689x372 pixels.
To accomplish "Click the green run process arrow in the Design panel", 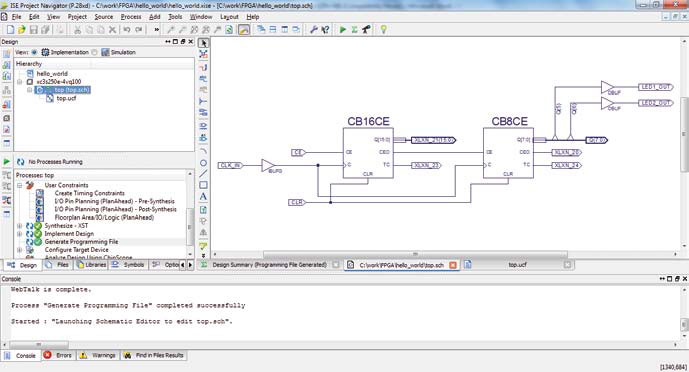I will pos(7,162).
